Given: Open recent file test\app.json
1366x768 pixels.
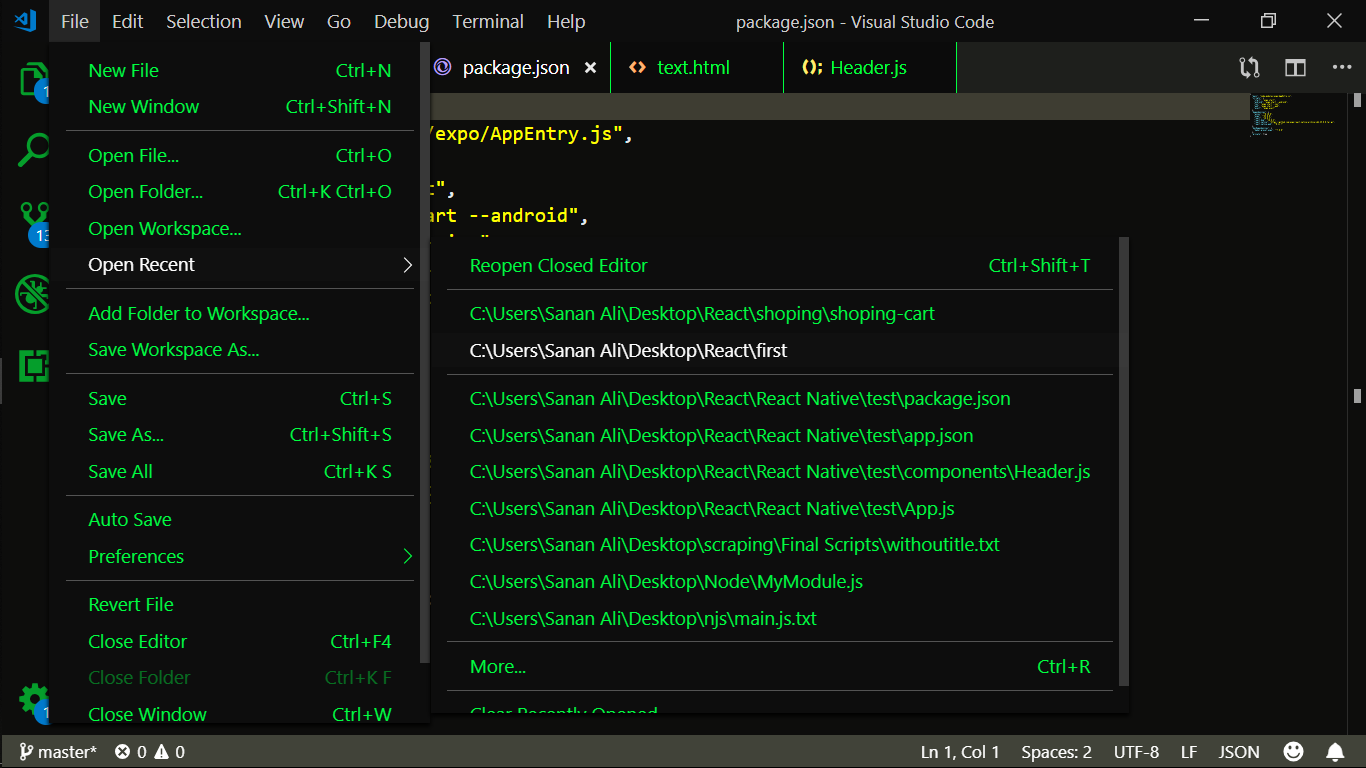Looking at the screenshot, I should coord(780,436).
